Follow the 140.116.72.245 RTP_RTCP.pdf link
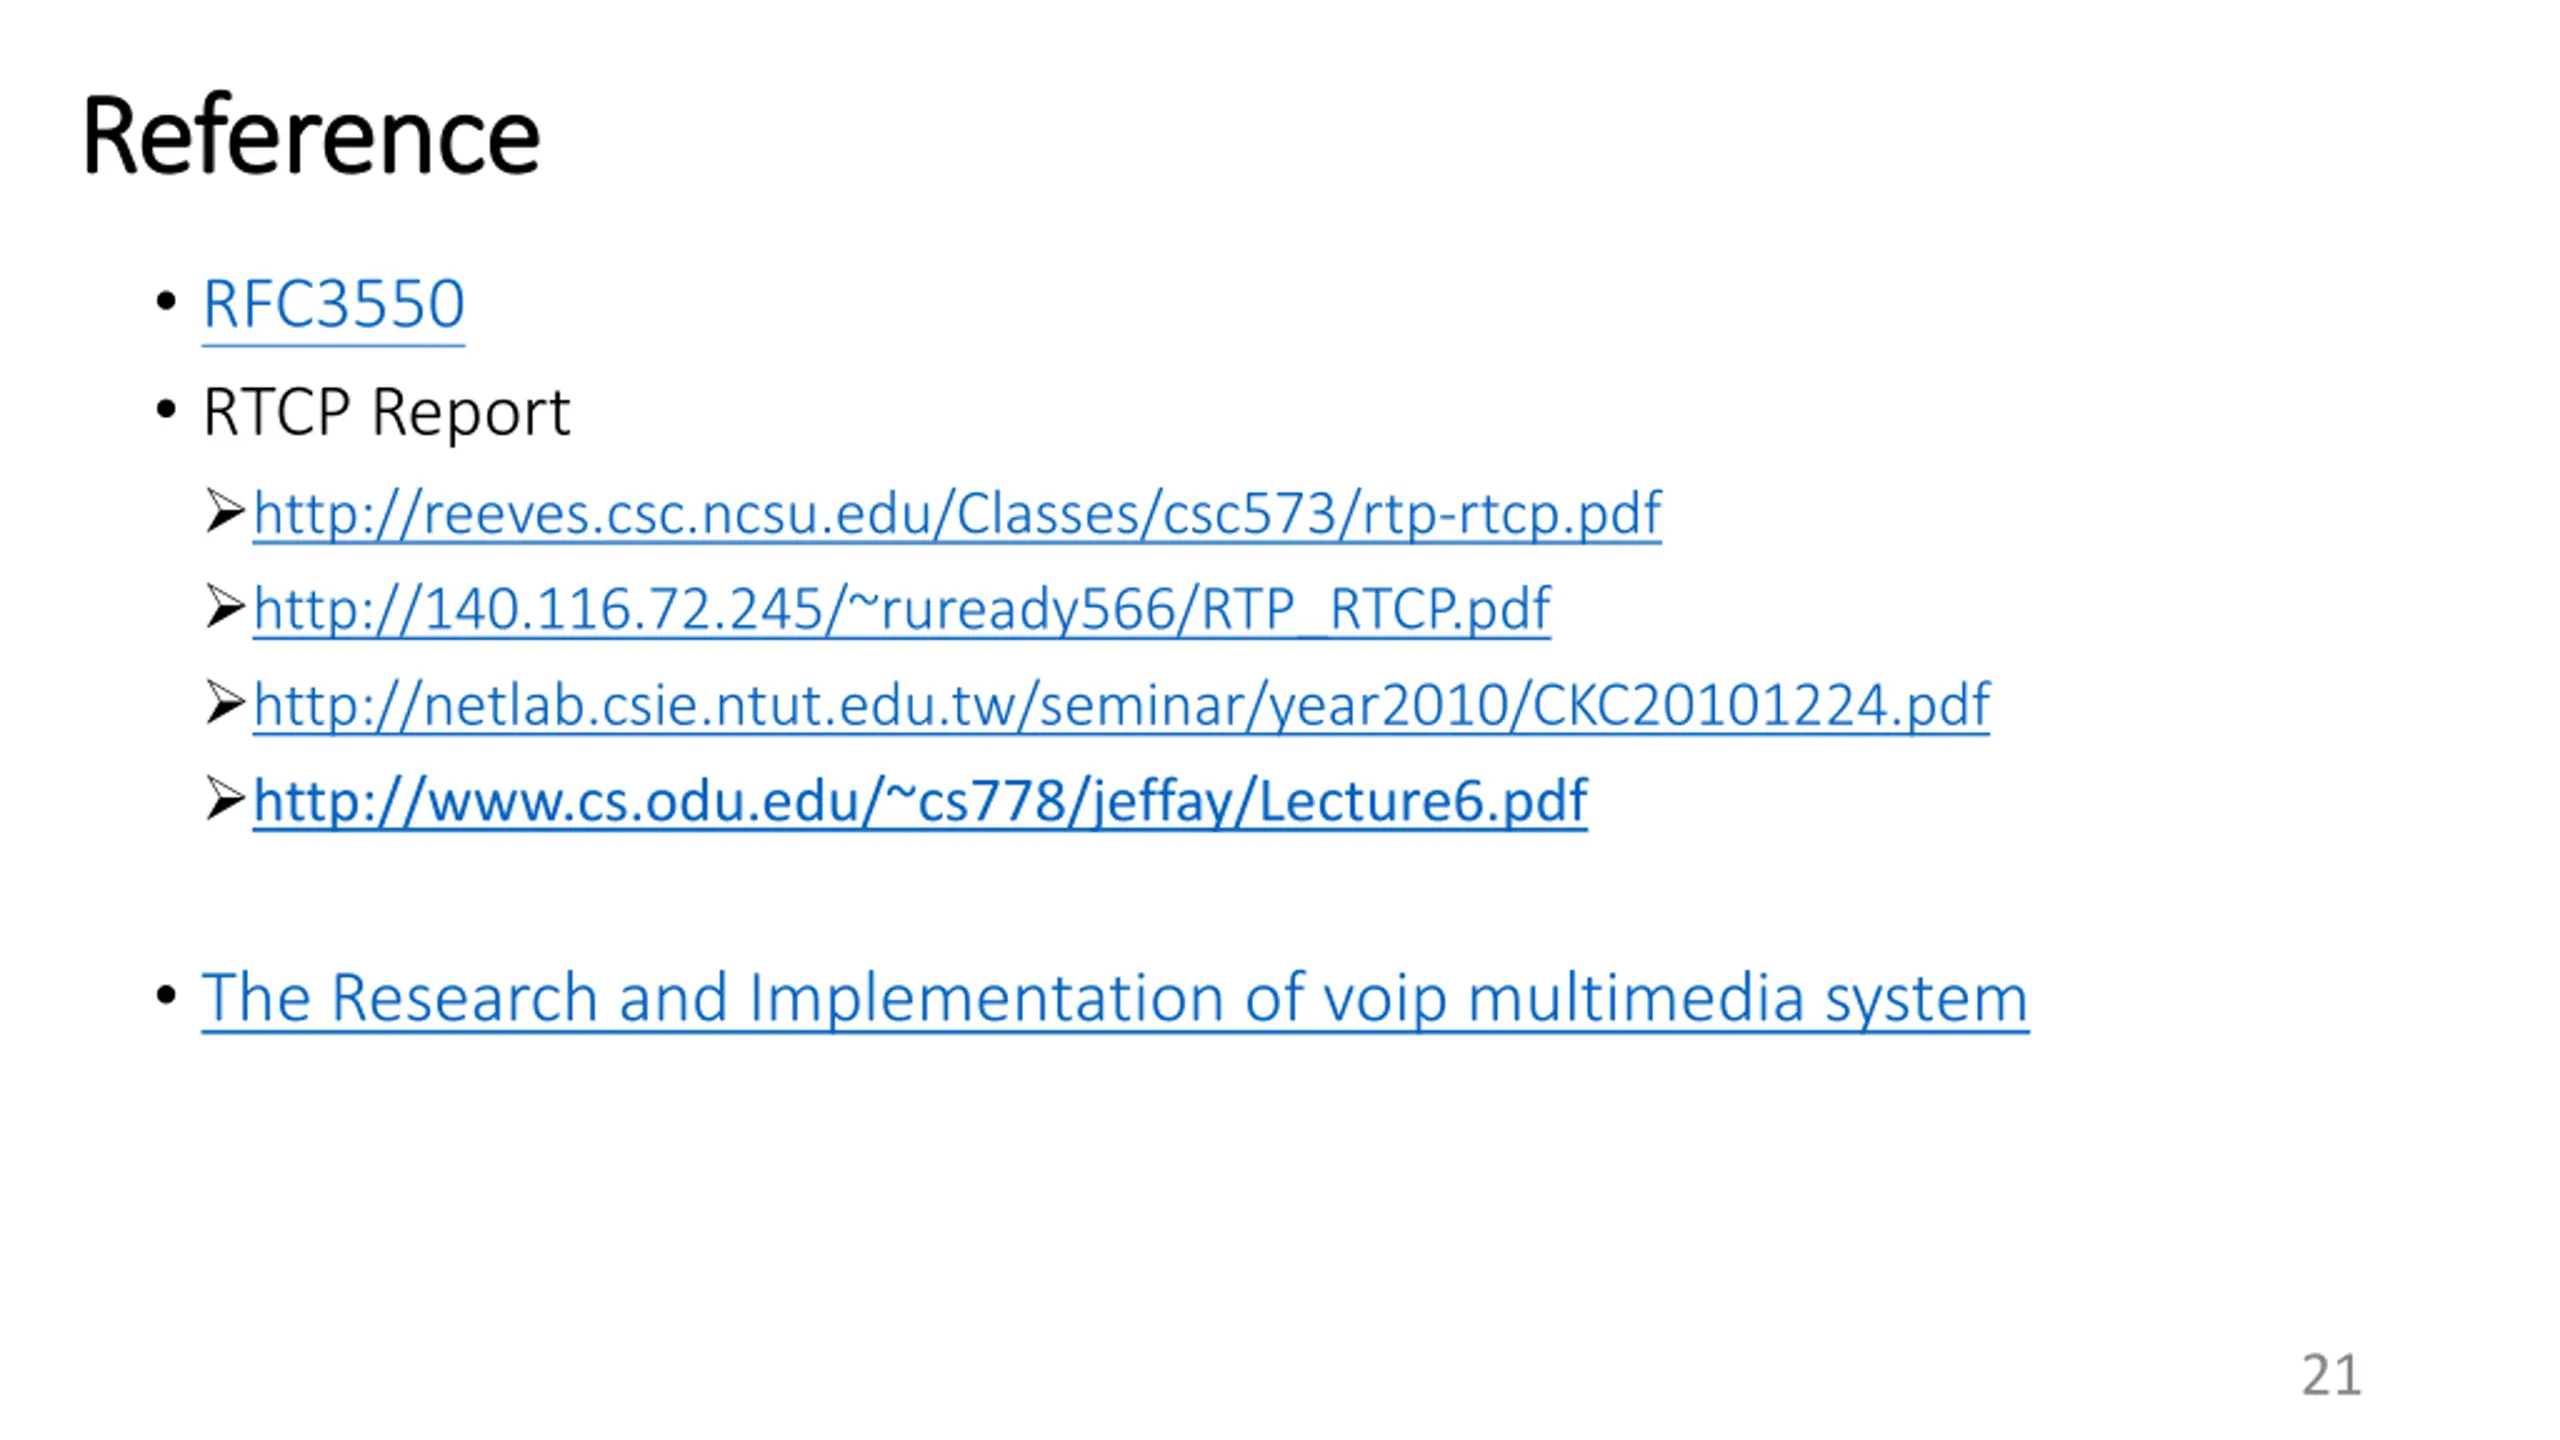This screenshot has width=2560, height=1440. (x=901, y=609)
